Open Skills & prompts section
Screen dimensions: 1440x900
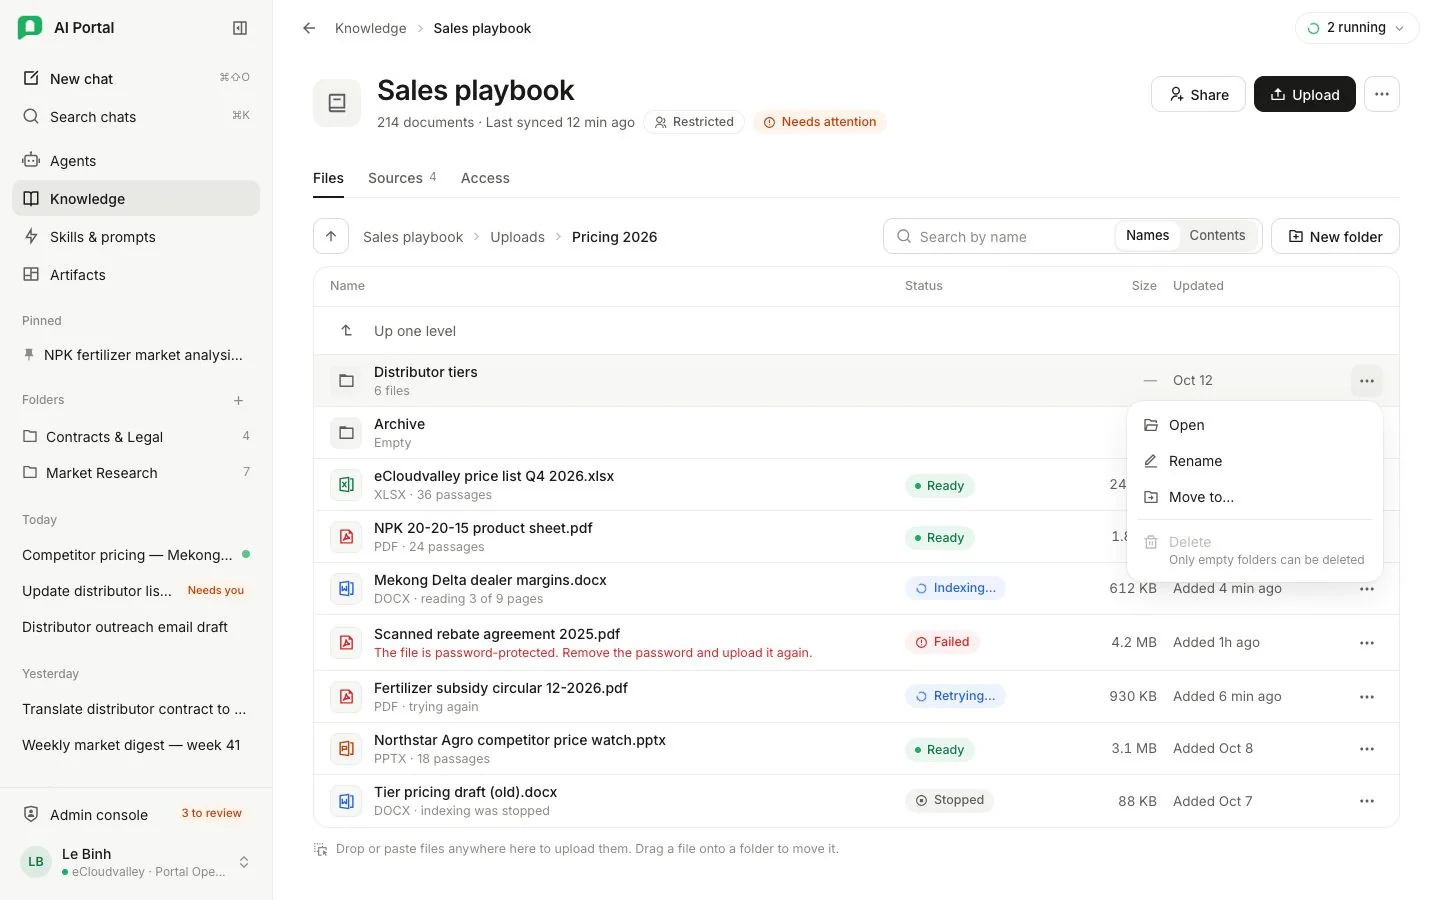(x=136, y=237)
